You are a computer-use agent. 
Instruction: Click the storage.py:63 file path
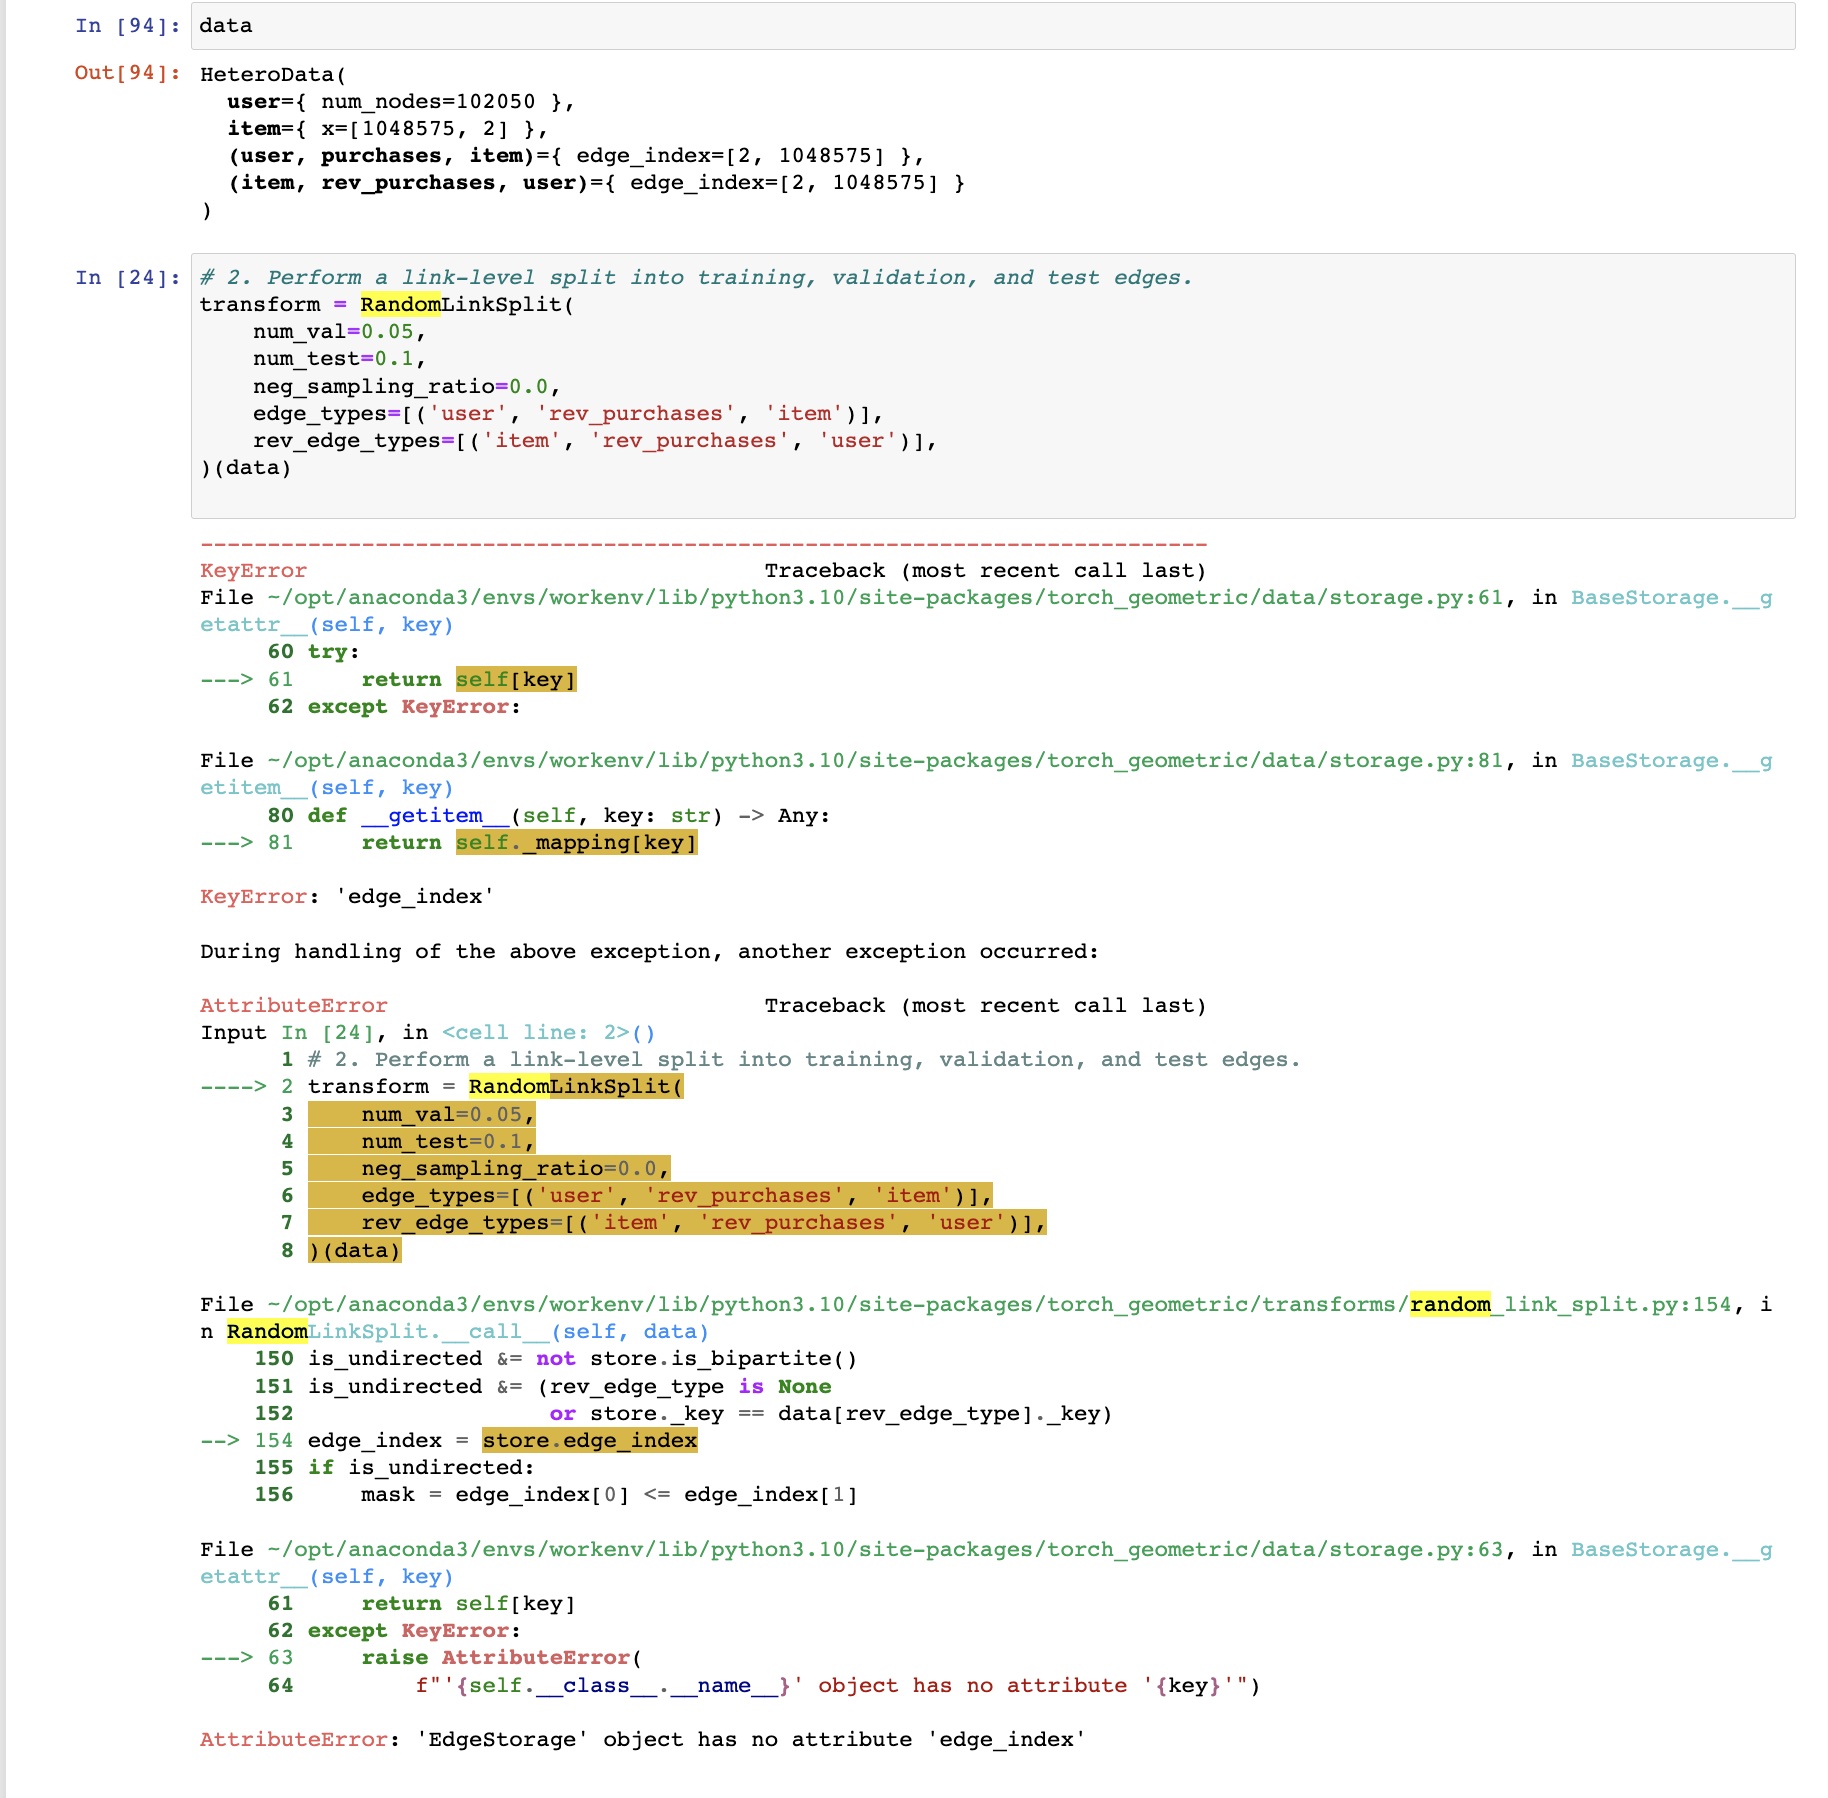885,1549
